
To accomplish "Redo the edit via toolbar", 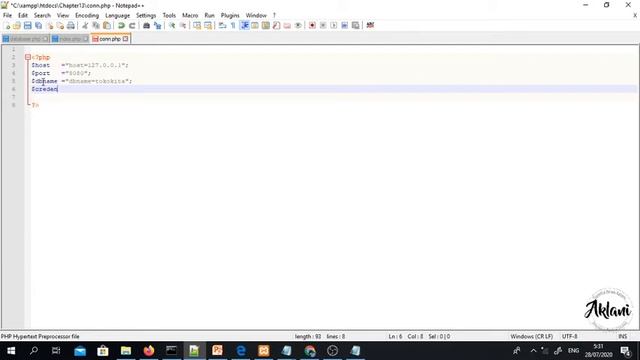I will [x=132, y=26].
